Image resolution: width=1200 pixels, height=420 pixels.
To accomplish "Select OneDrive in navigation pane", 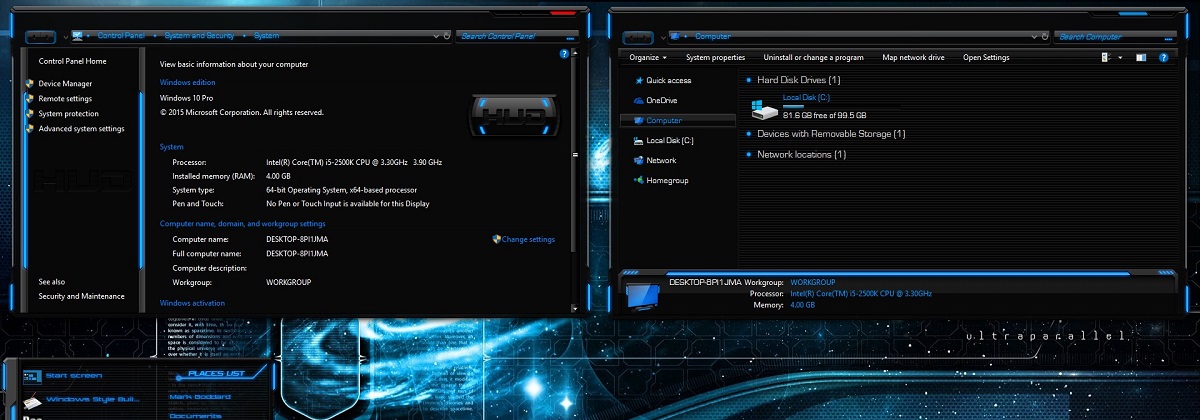I will click(655, 100).
